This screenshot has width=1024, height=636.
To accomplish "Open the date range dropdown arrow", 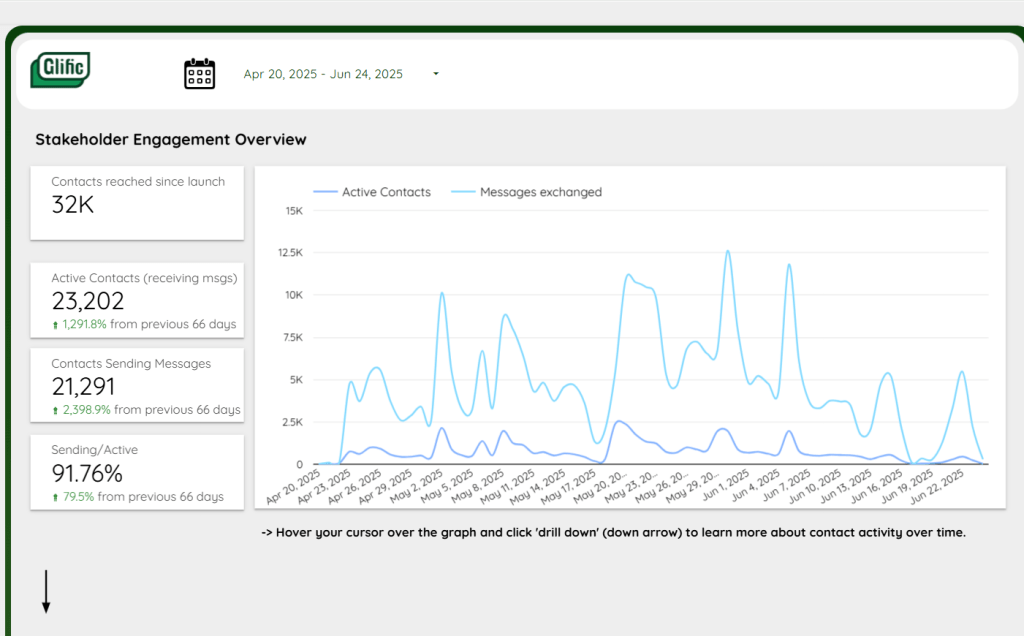I will click(x=436, y=74).
